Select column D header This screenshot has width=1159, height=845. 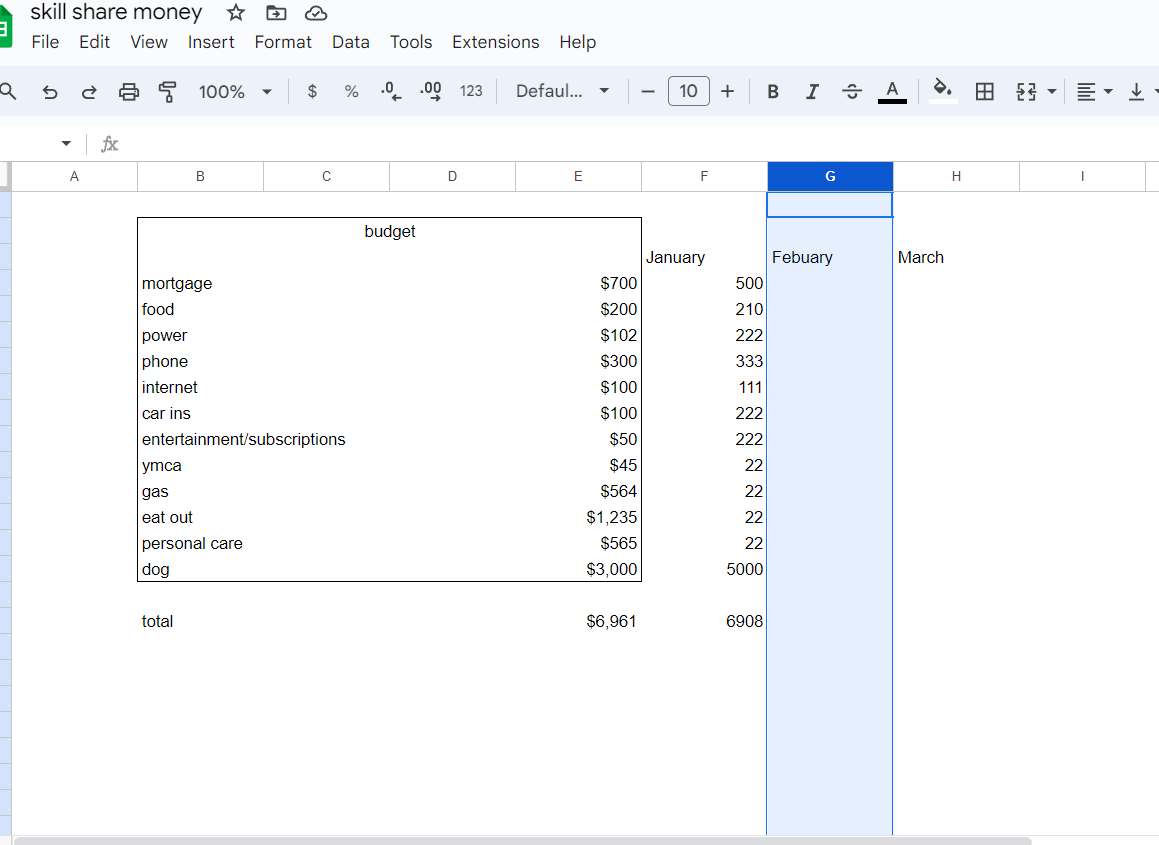452,177
